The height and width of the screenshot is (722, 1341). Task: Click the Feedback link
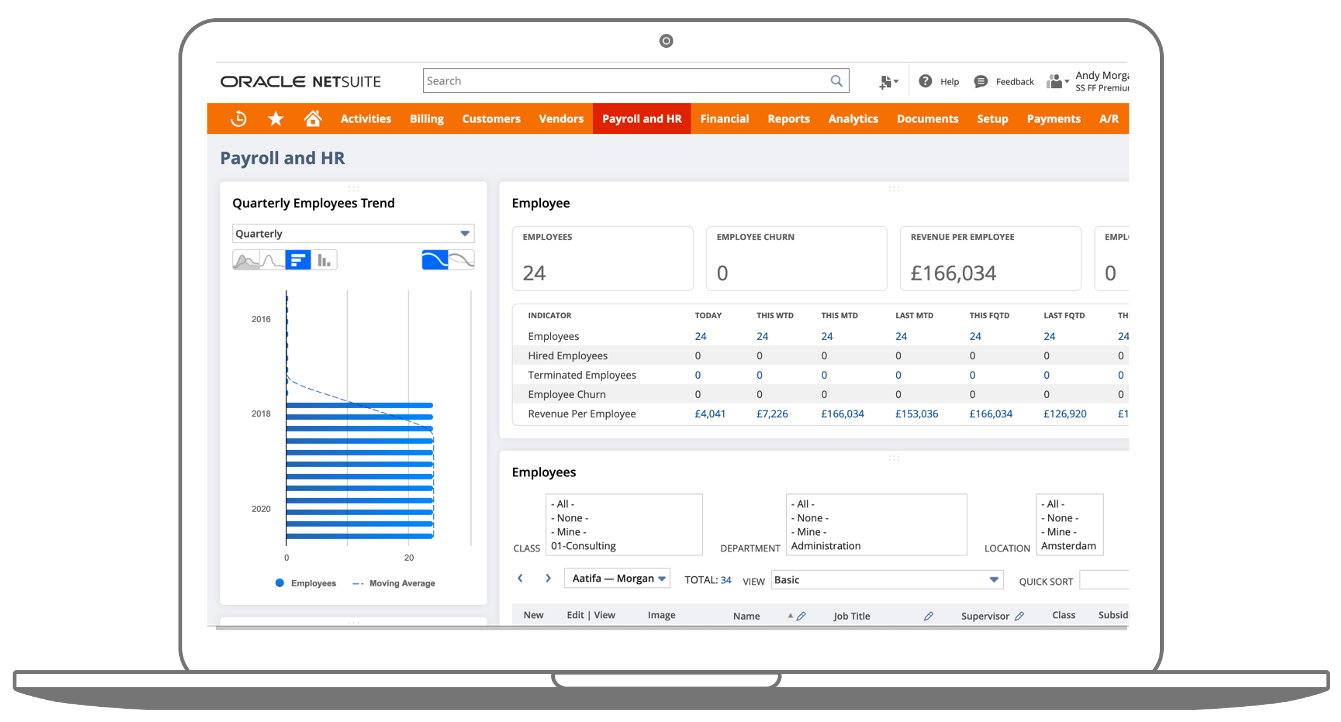[x=1014, y=81]
